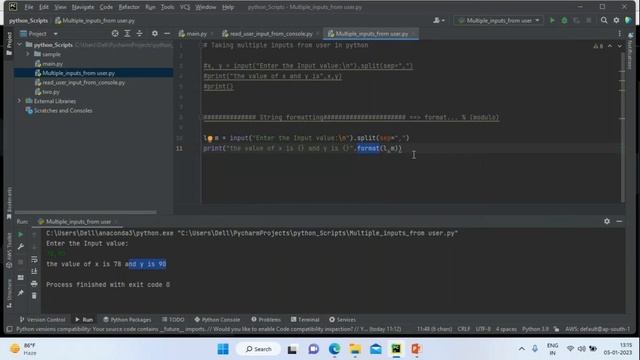Clear all Run console output with trash icon
640x360 pixels.
click(x=34, y=295)
